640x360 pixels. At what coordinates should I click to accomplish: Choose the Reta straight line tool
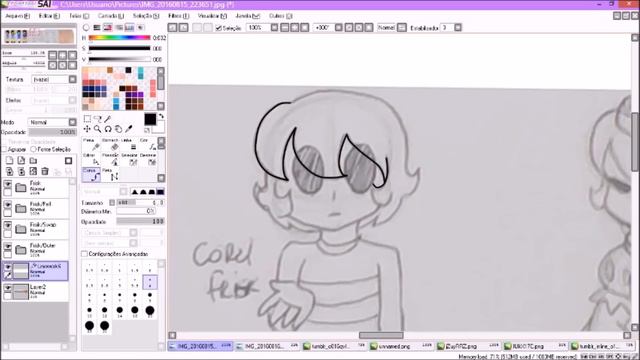pos(110,175)
